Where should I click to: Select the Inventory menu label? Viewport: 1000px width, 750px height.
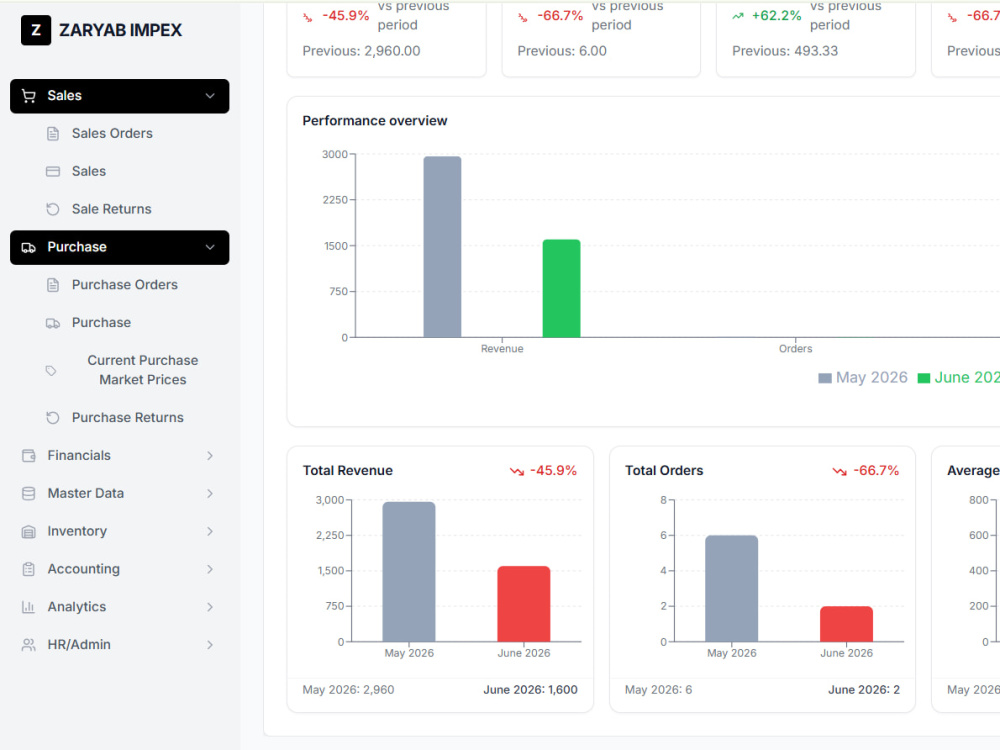pyautogui.click(x=77, y=531)
